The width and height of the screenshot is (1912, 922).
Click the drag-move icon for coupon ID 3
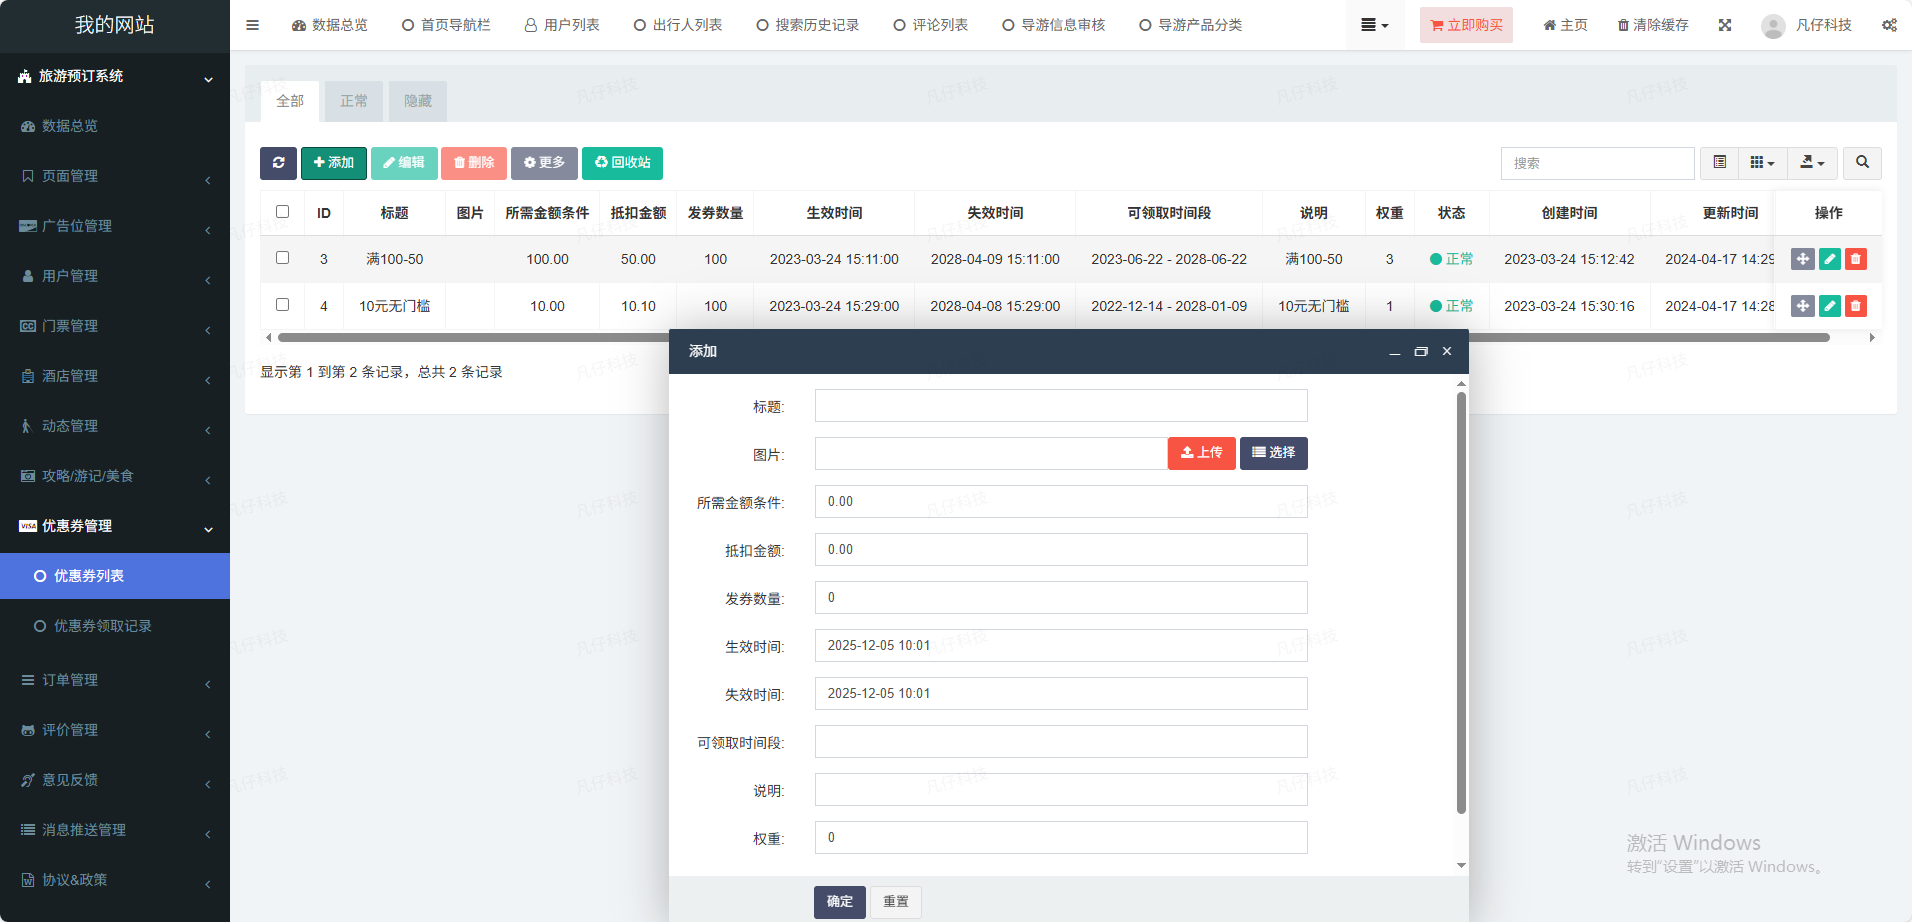[1802, 259]
